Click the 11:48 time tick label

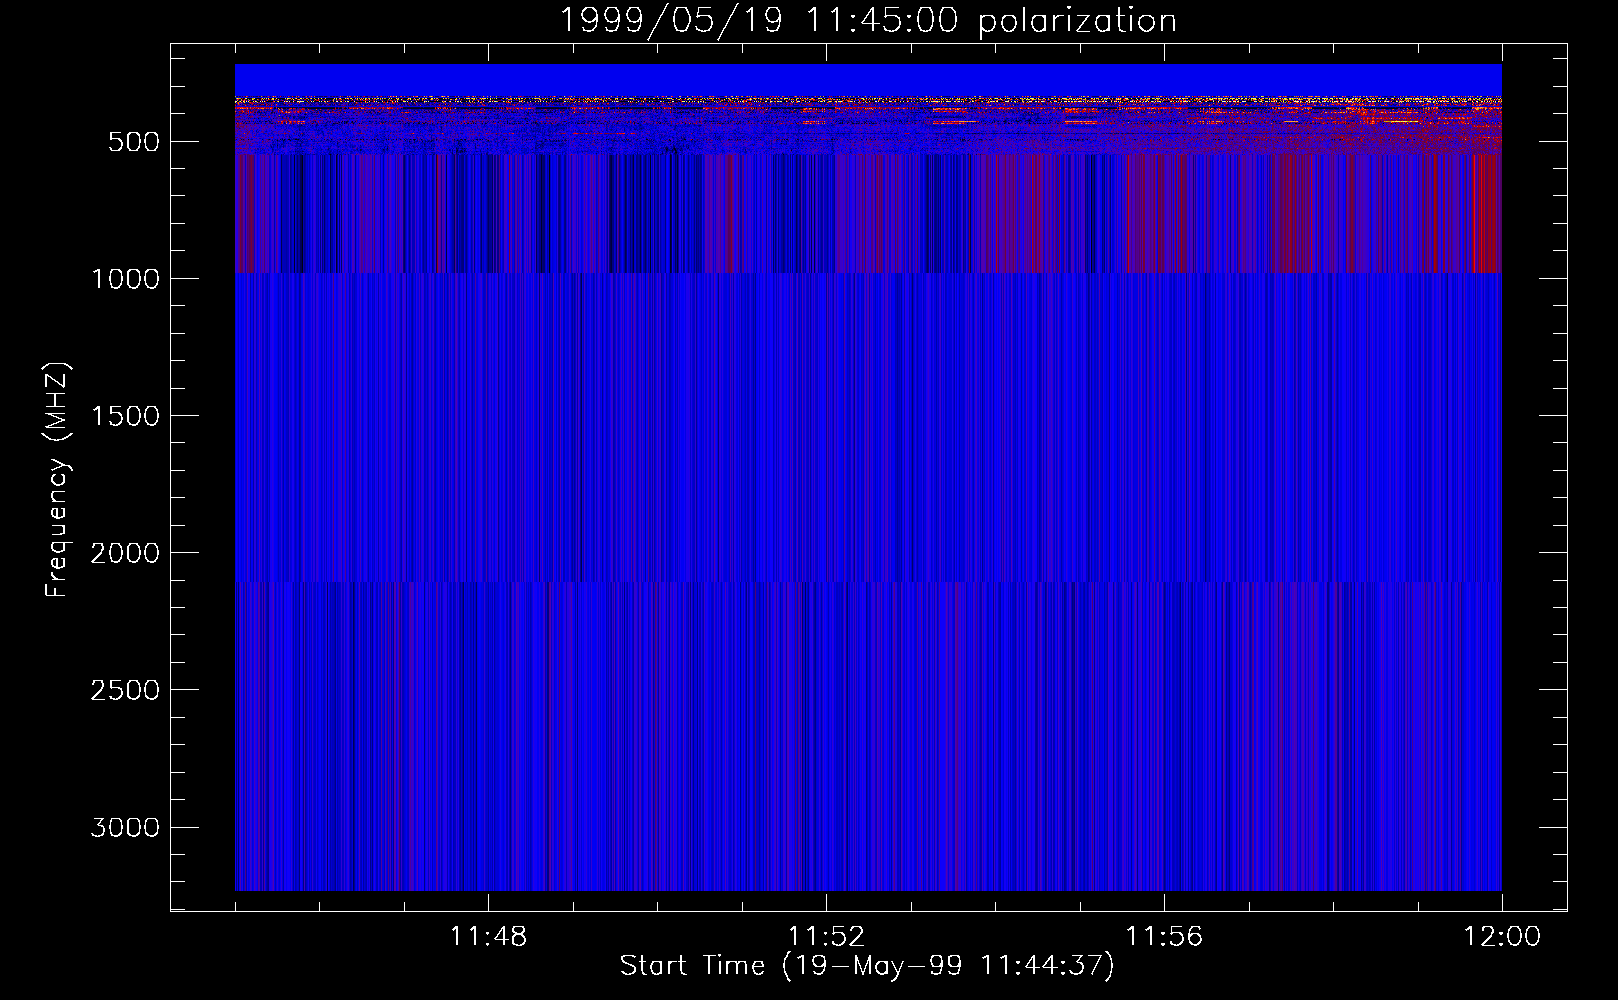click(x=488, y=937)
